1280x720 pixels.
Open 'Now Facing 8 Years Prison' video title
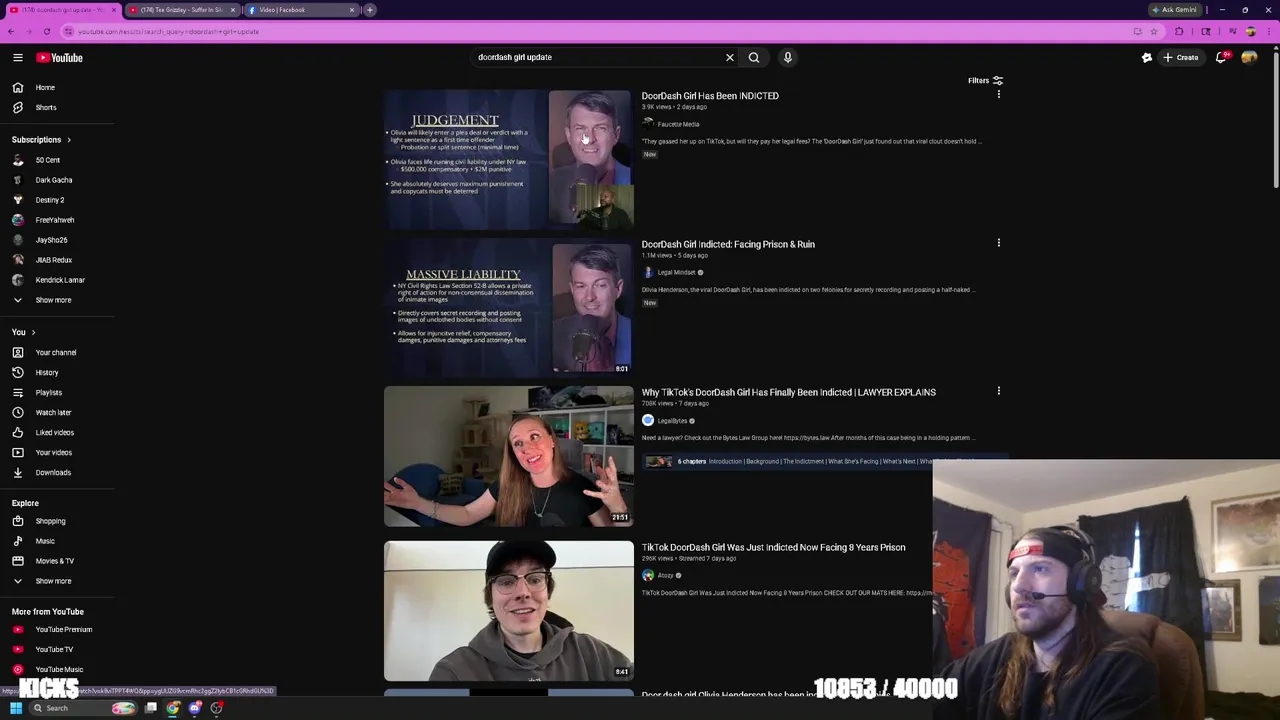tap(773, 547)
